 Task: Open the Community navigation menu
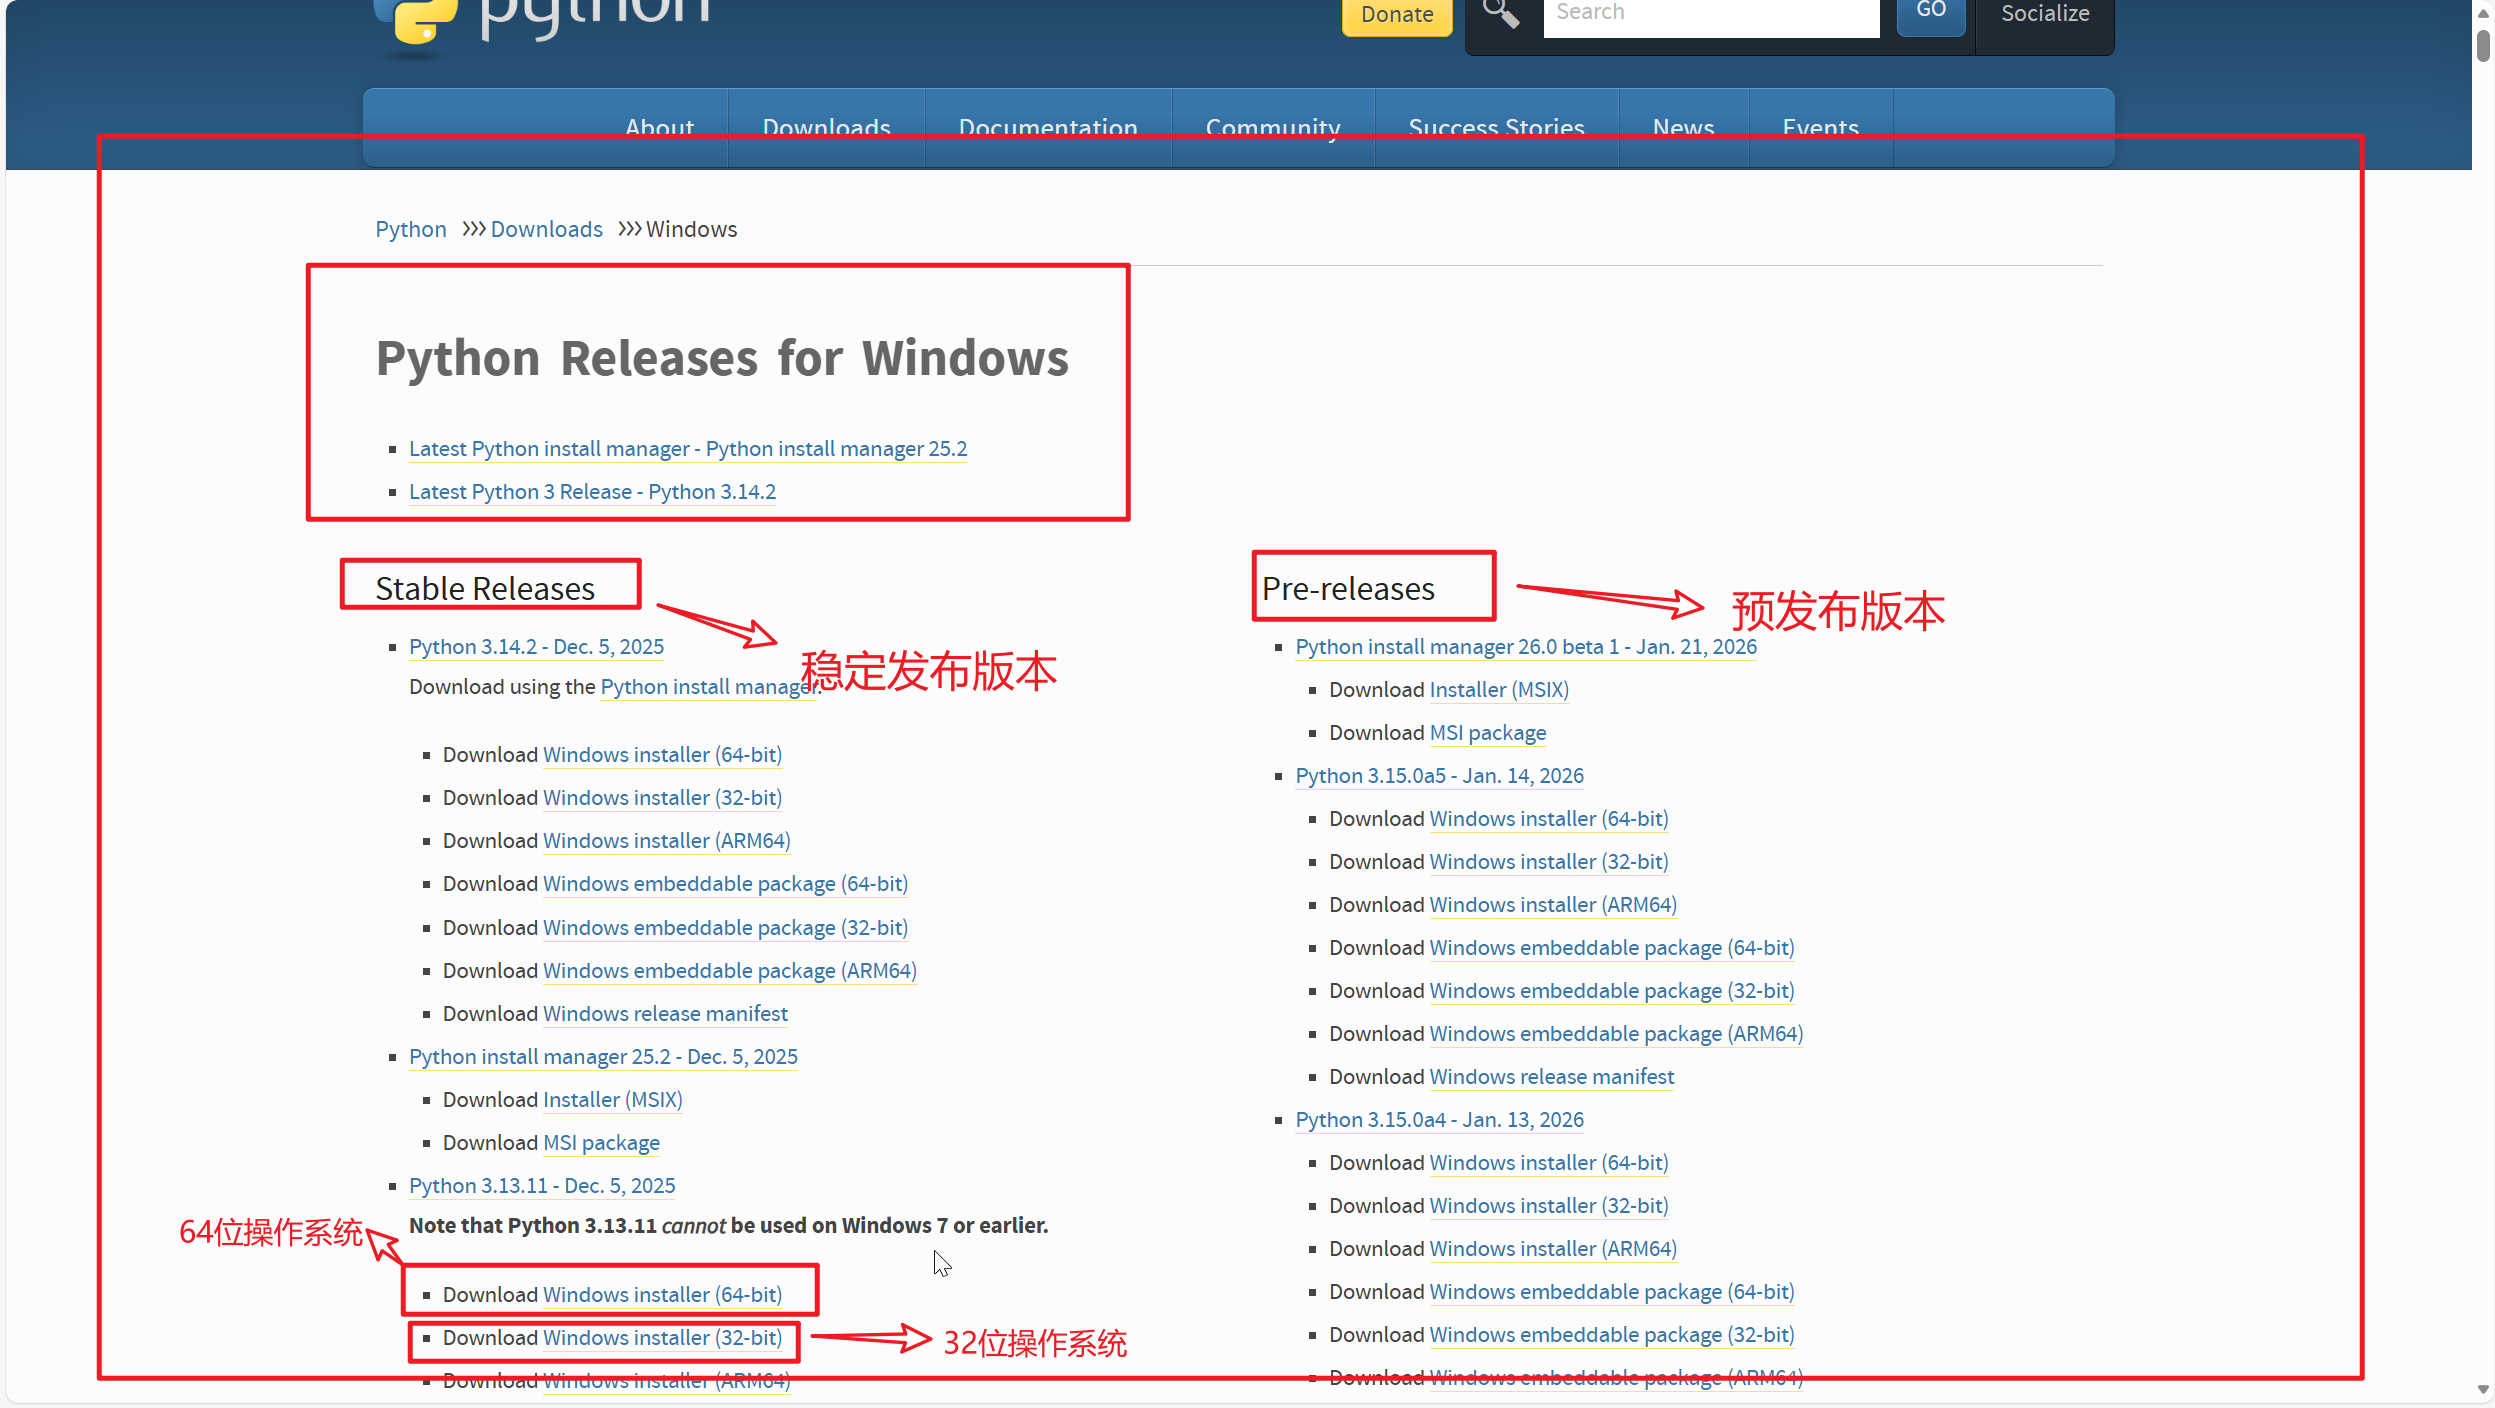click(x=1273, y=128)
